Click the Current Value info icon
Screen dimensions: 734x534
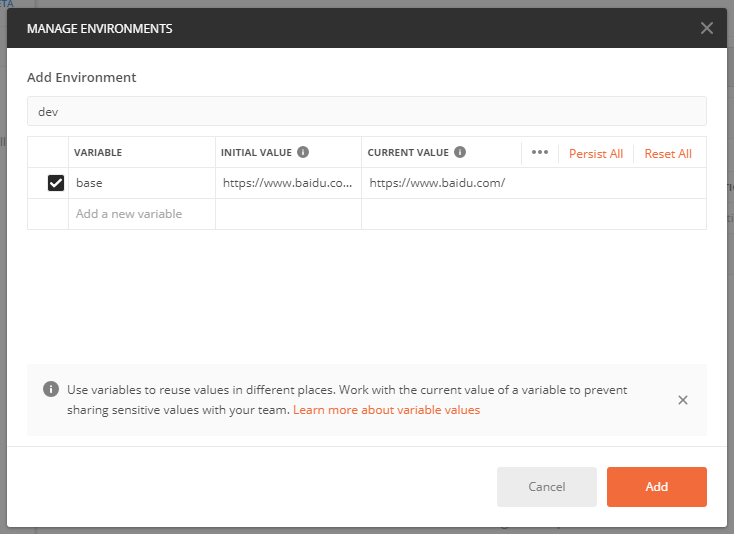[460, 153]
